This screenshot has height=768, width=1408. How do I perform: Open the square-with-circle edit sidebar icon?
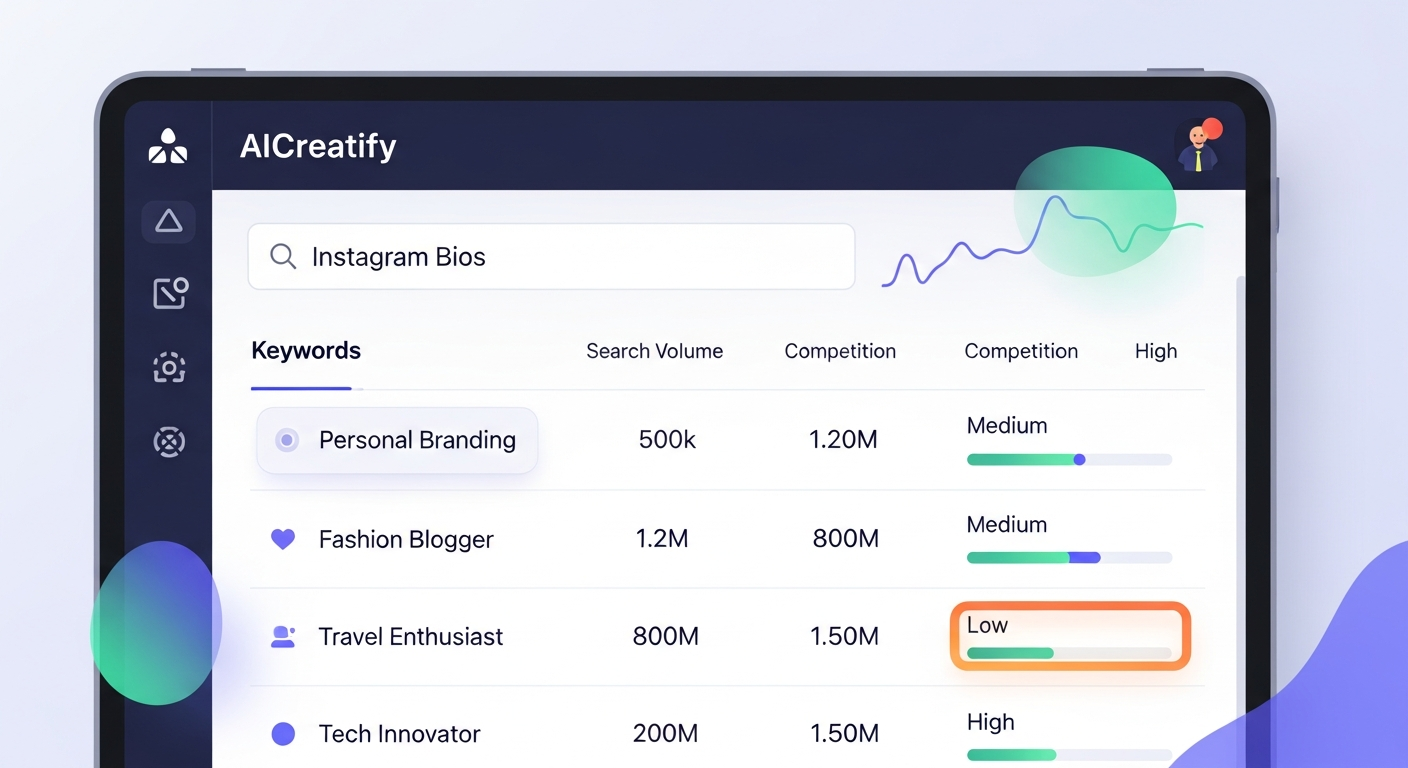tap(170, 294)
